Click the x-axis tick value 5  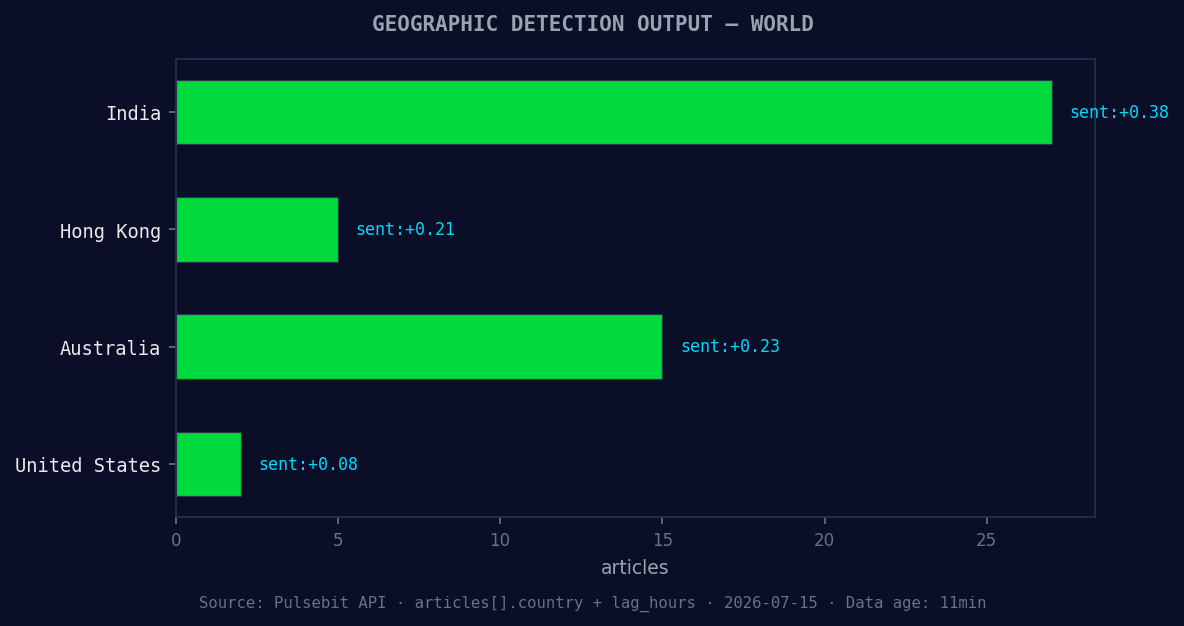coord(338,540)
